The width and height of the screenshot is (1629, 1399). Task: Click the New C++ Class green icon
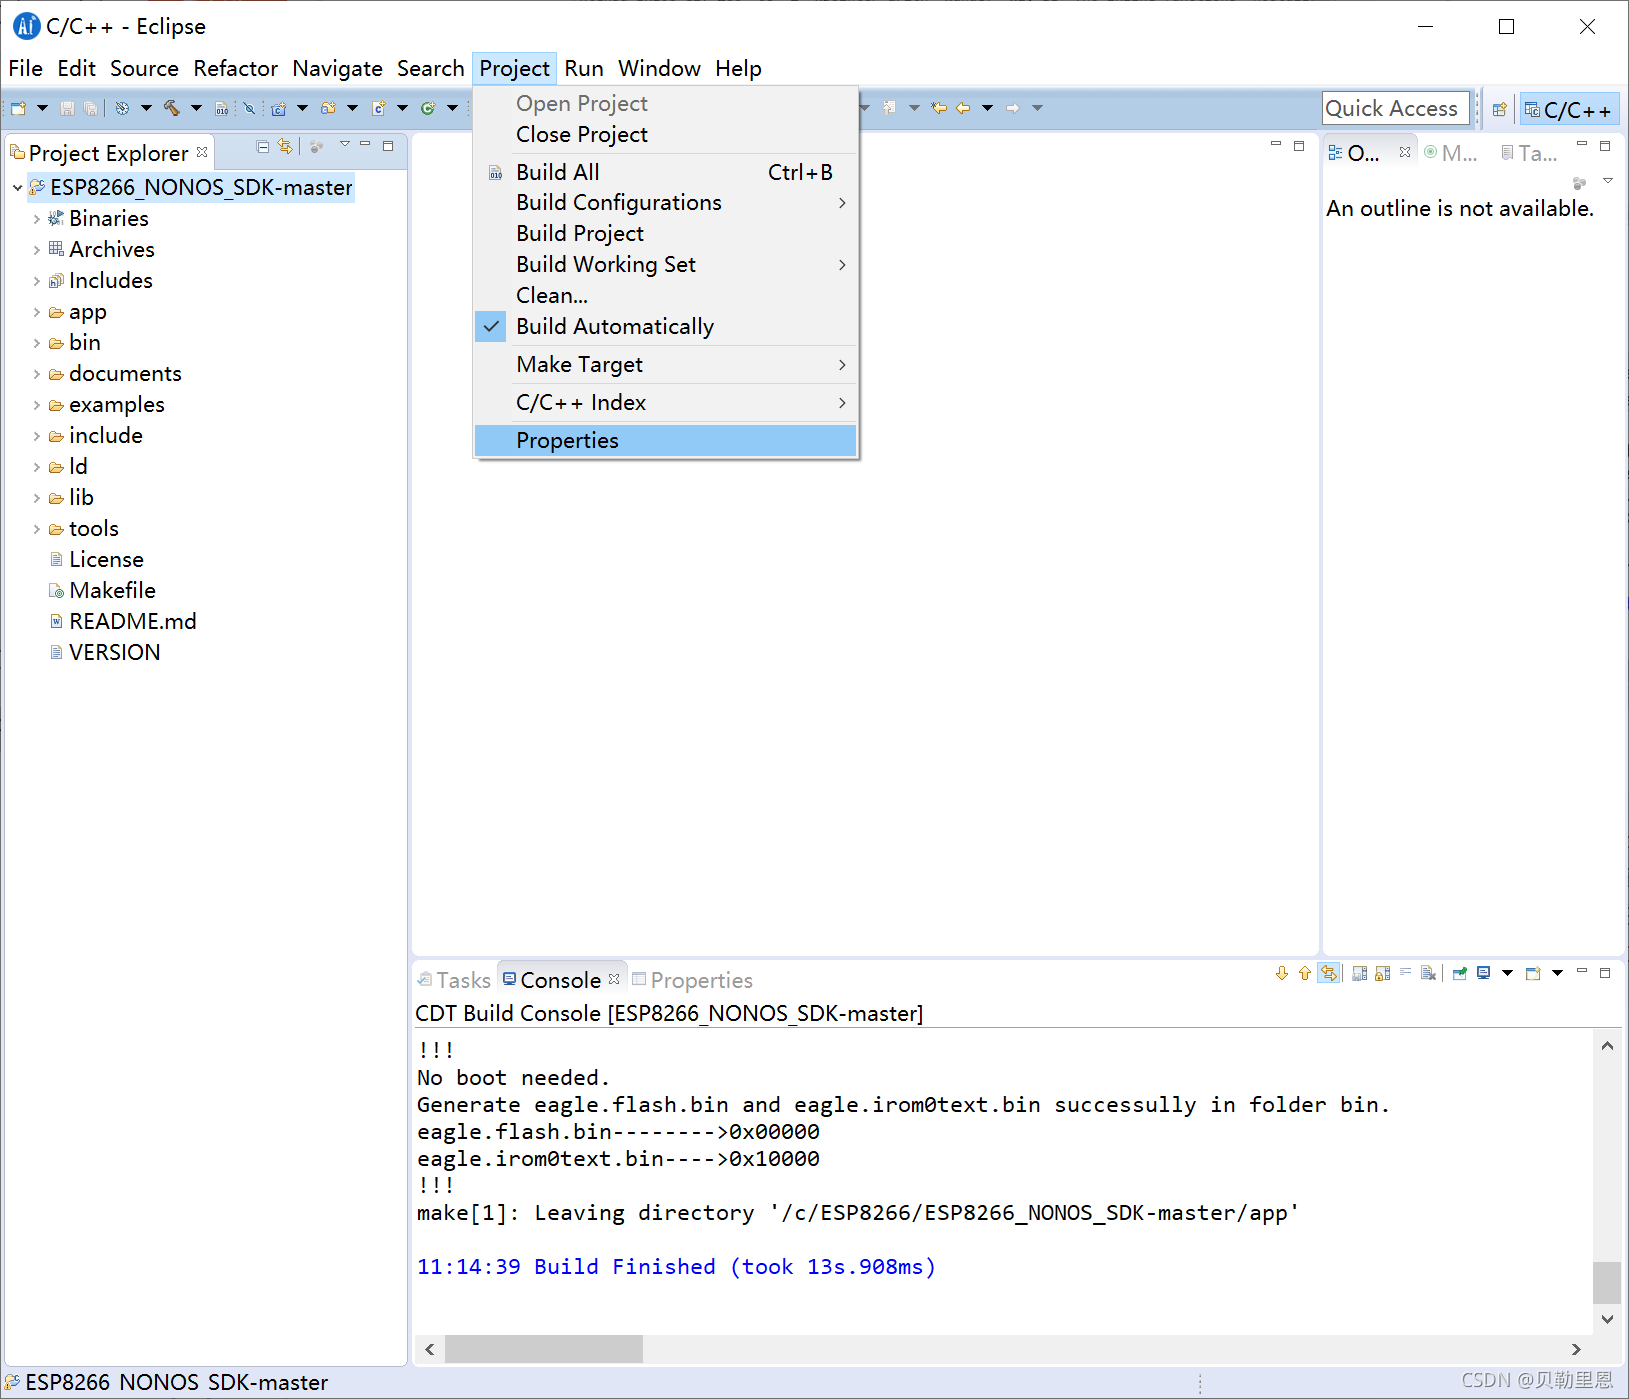click(x=428, y=108)
